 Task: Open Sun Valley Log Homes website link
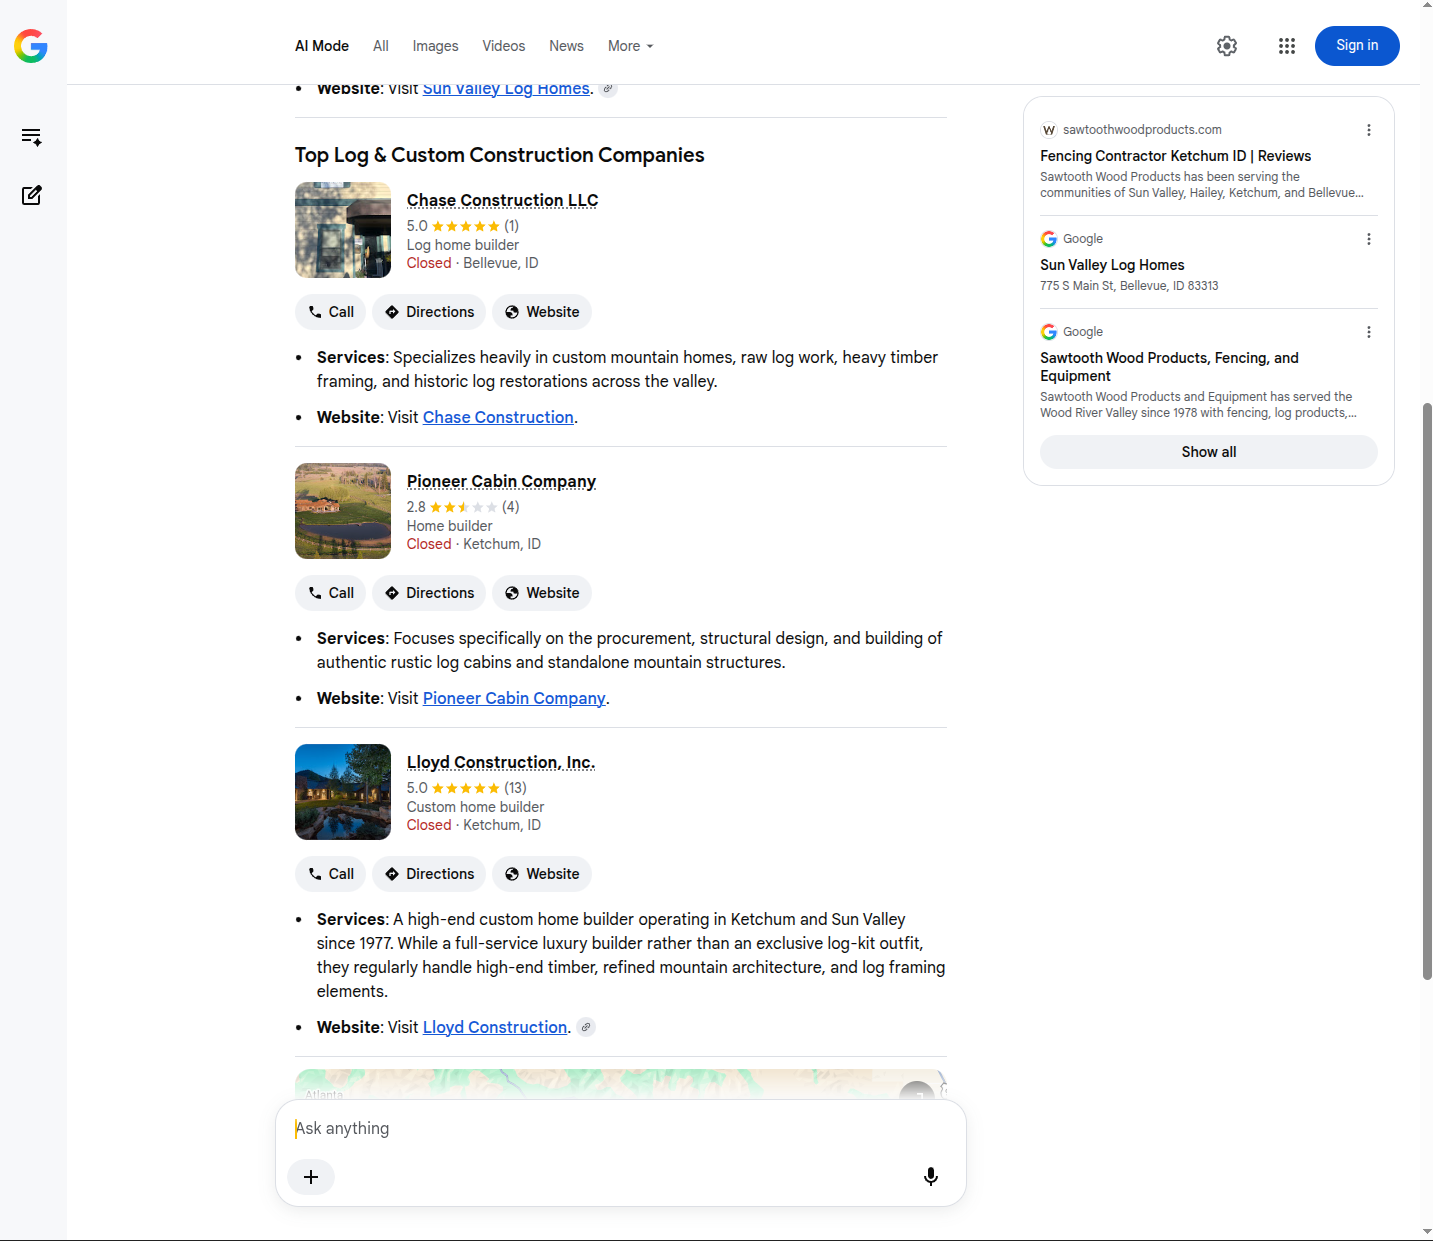tap(506, 89)
